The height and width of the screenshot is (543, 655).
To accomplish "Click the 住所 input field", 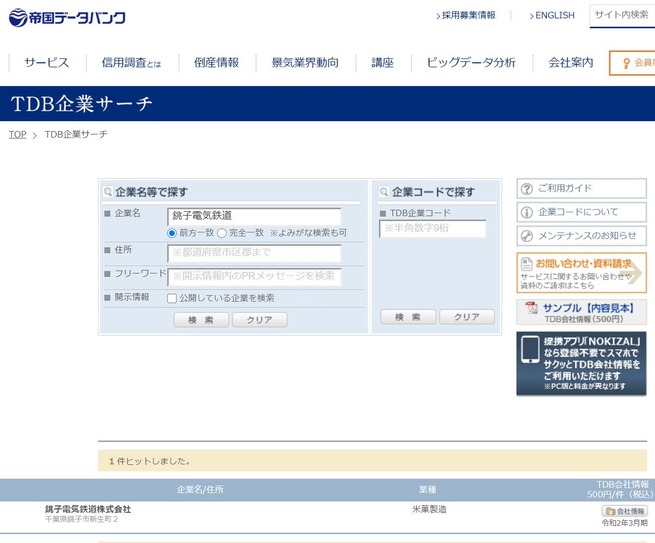I will pyautogui.click(x=254, y=253).
